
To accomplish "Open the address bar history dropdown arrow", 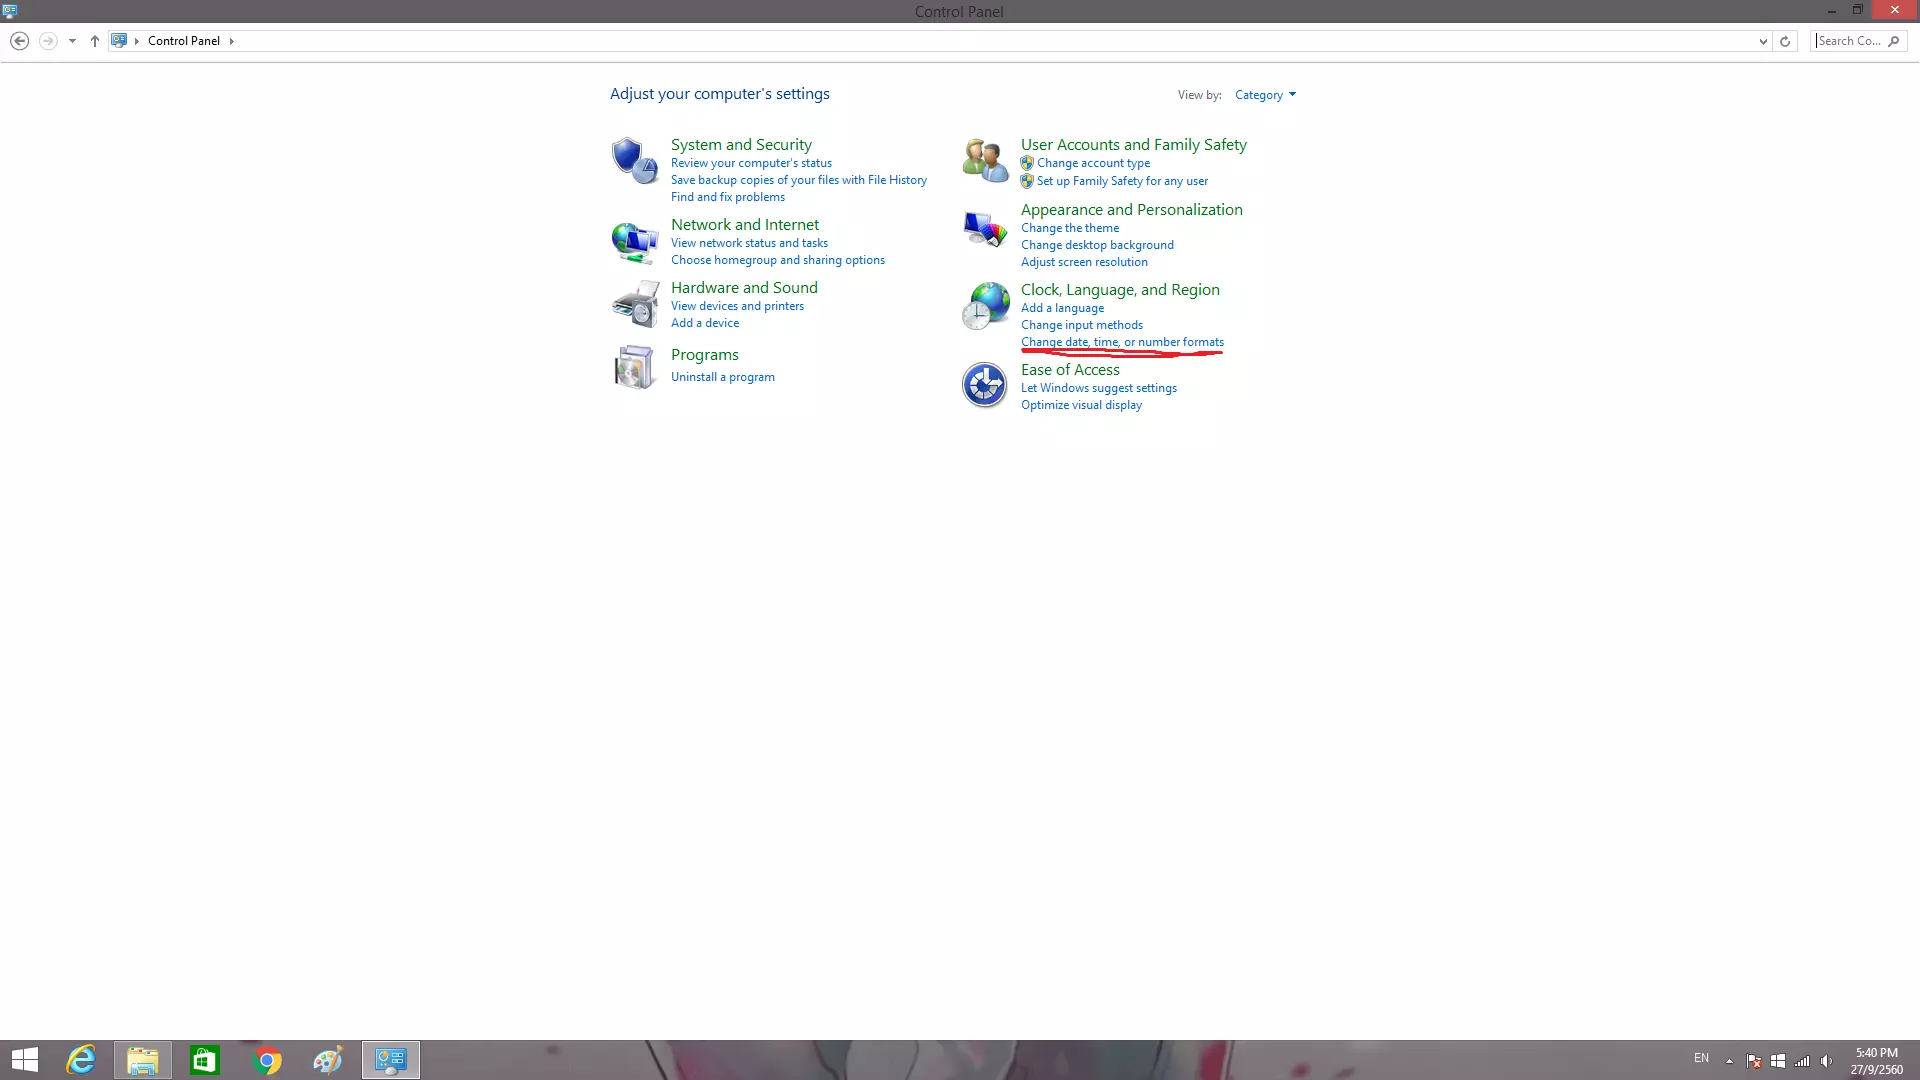I will coord(1762,41).
